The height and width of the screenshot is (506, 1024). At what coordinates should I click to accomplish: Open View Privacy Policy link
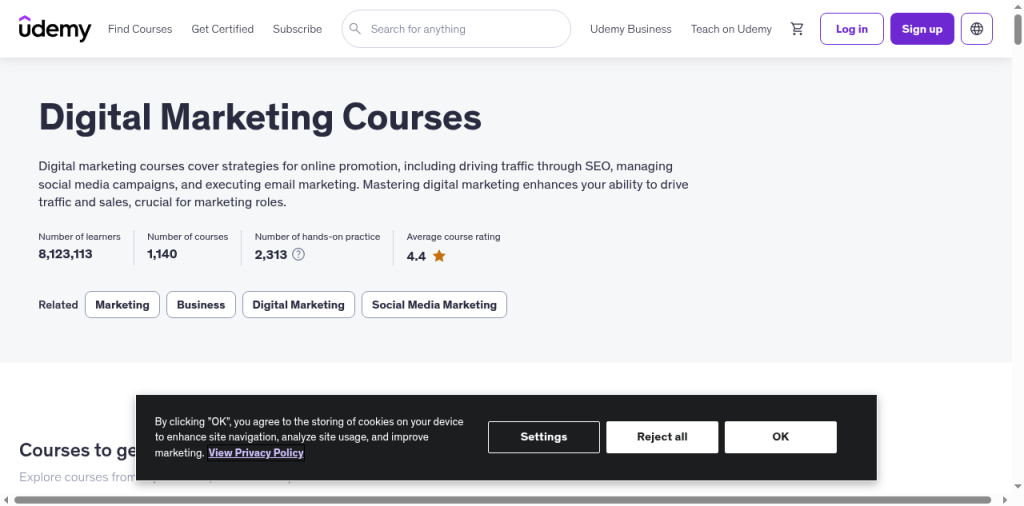pos(255,452)
